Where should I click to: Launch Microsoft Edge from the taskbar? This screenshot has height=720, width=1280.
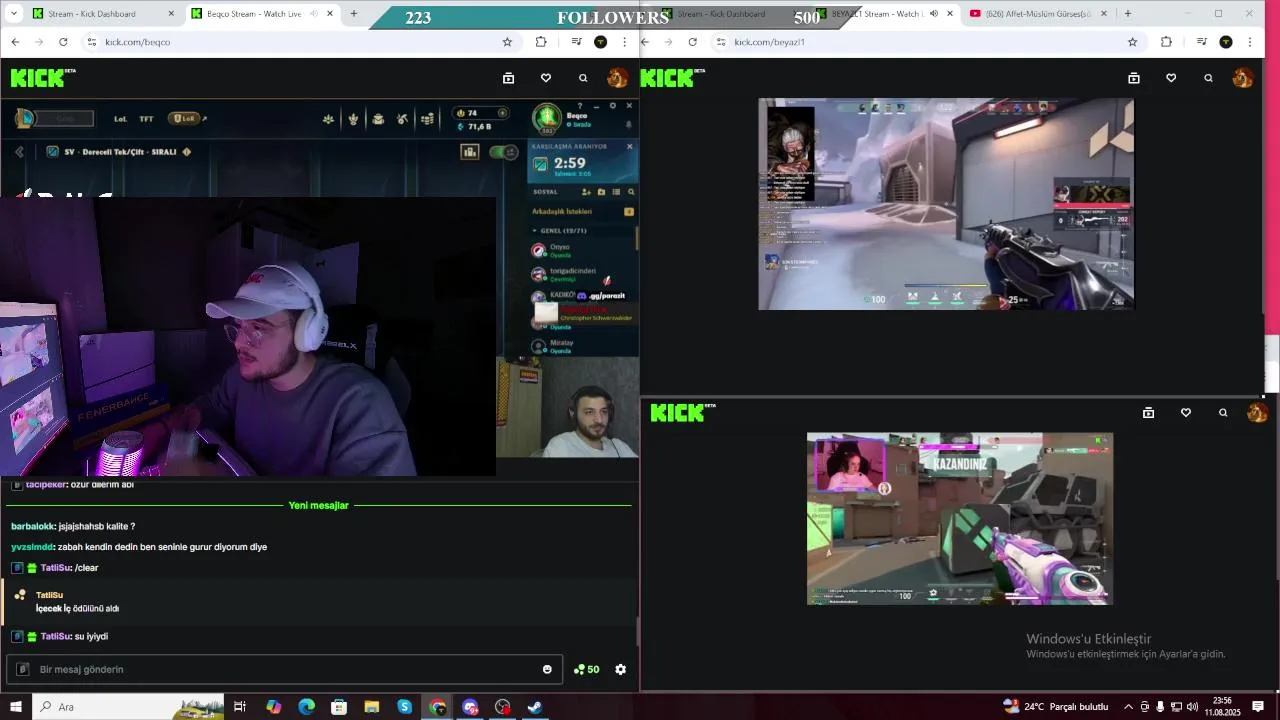pos(306,707)
